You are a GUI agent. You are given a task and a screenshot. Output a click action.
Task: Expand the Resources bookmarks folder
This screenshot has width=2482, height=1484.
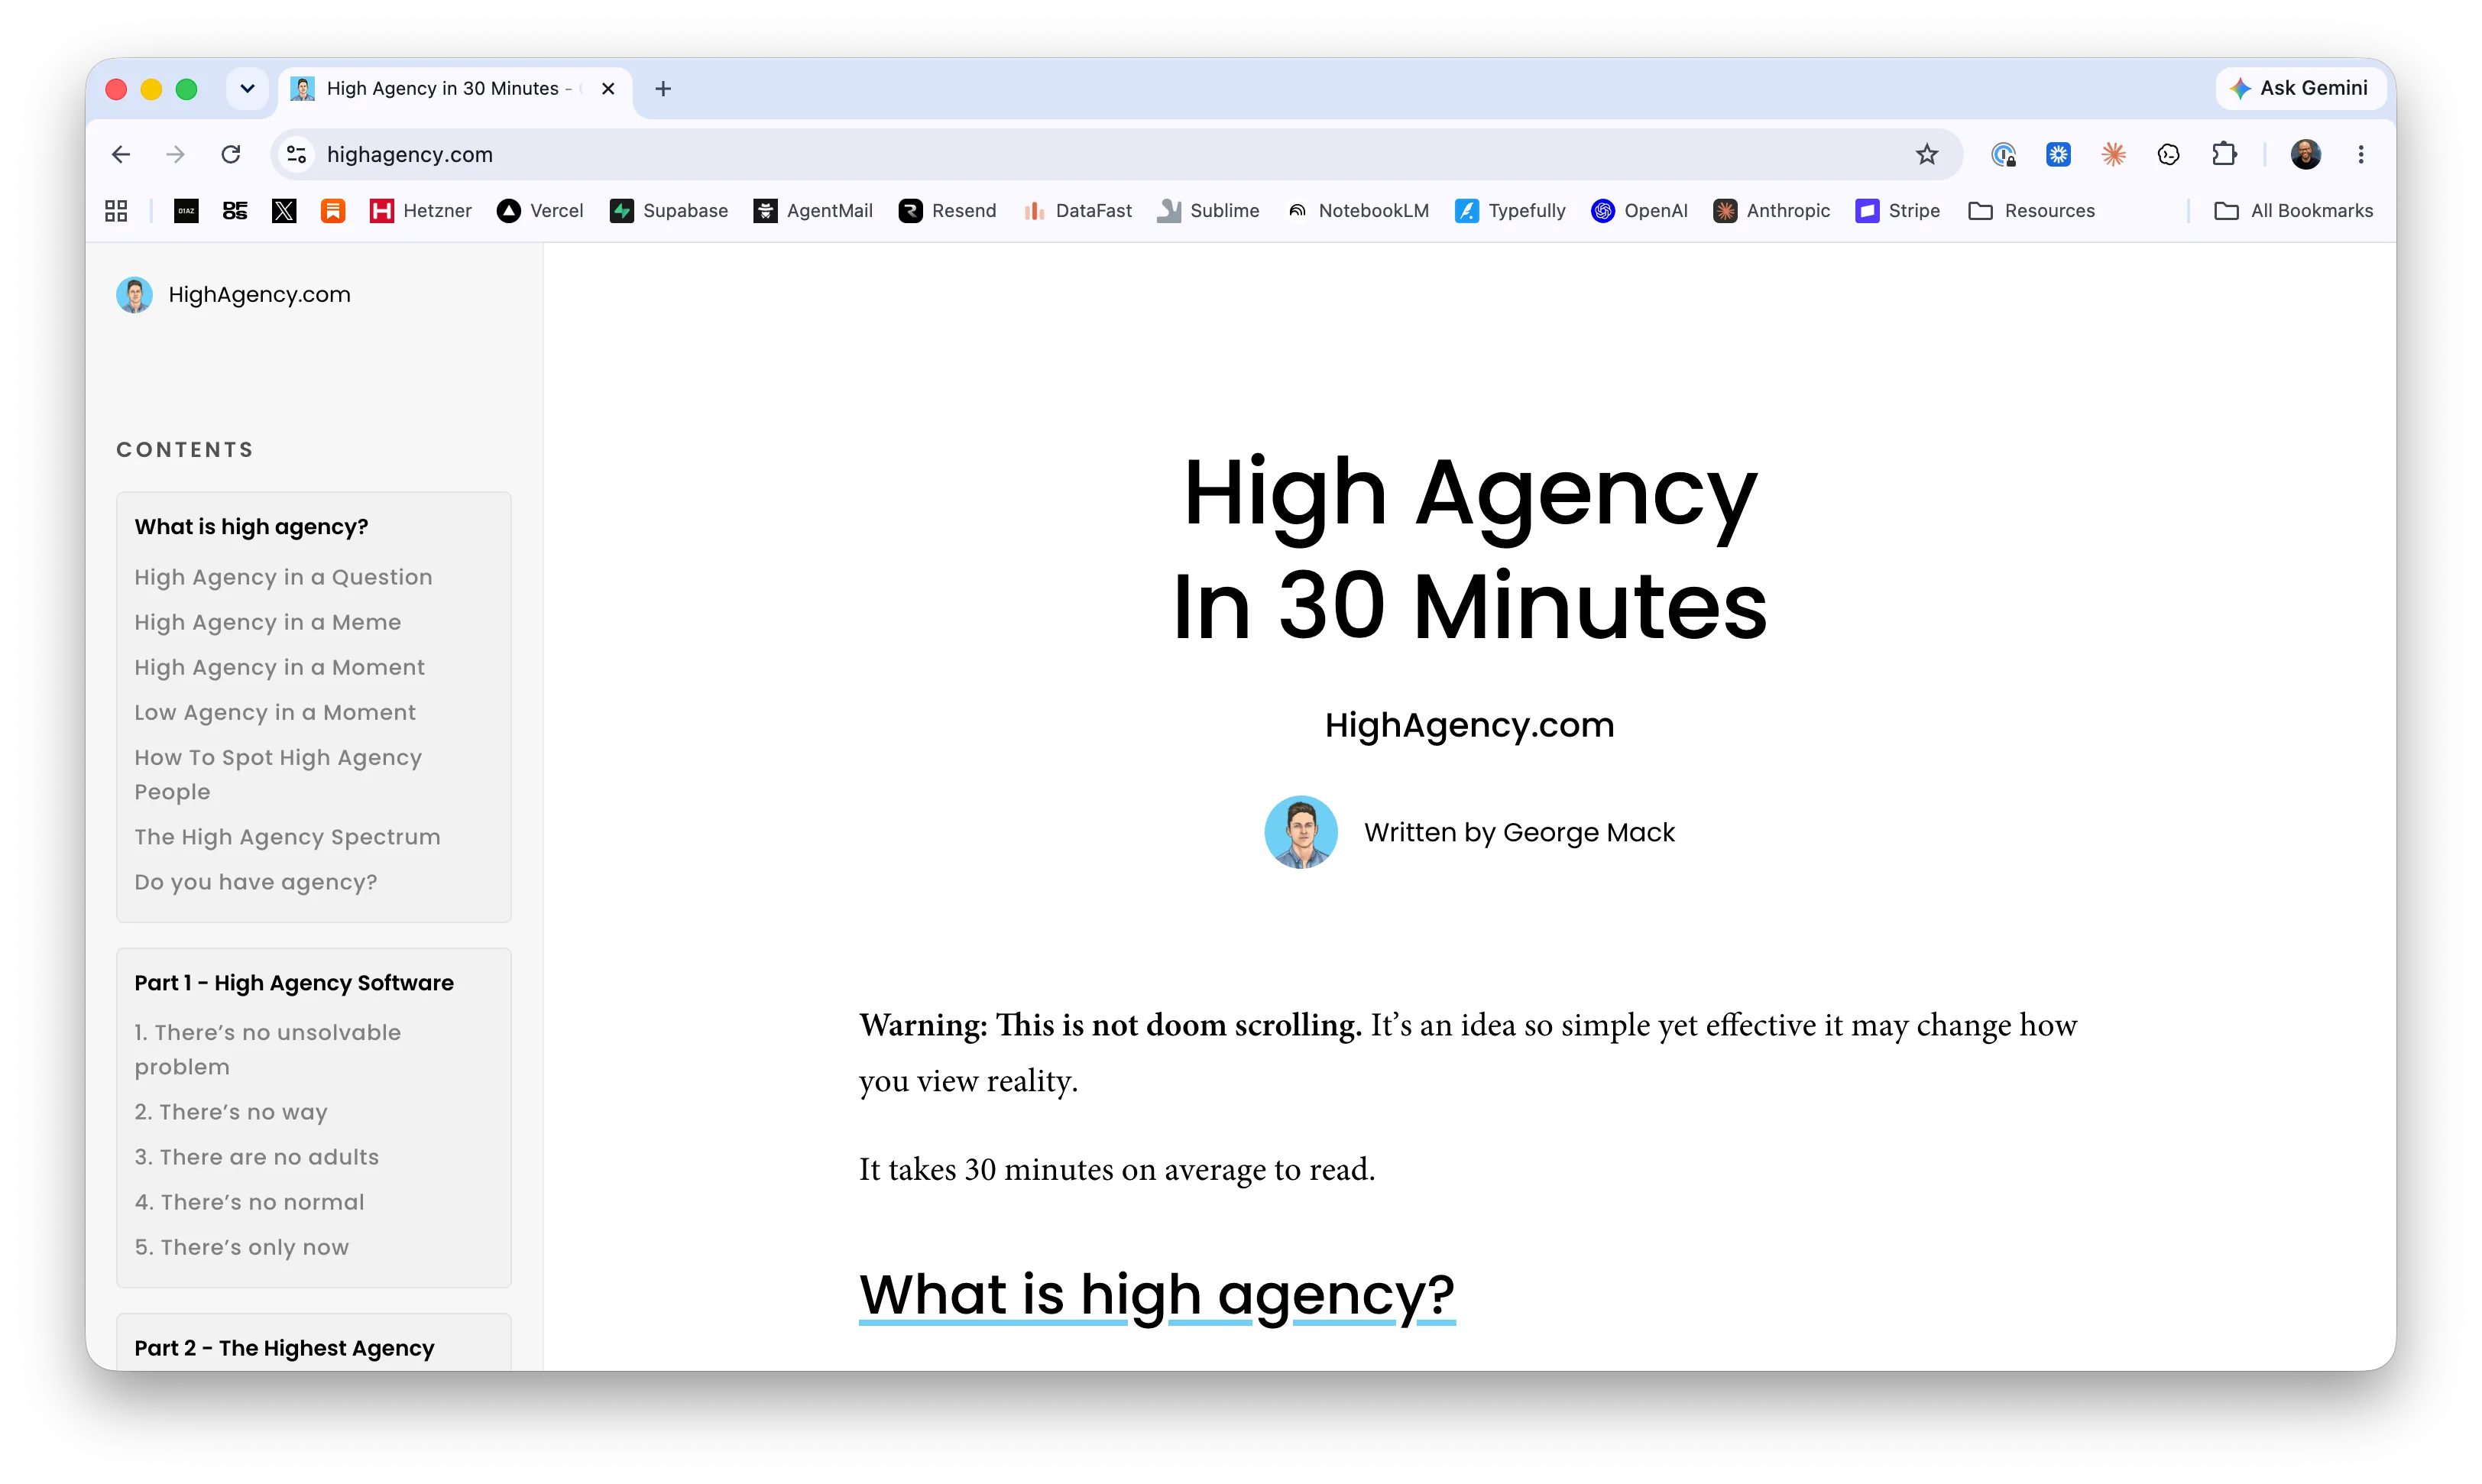[2031, 210]
